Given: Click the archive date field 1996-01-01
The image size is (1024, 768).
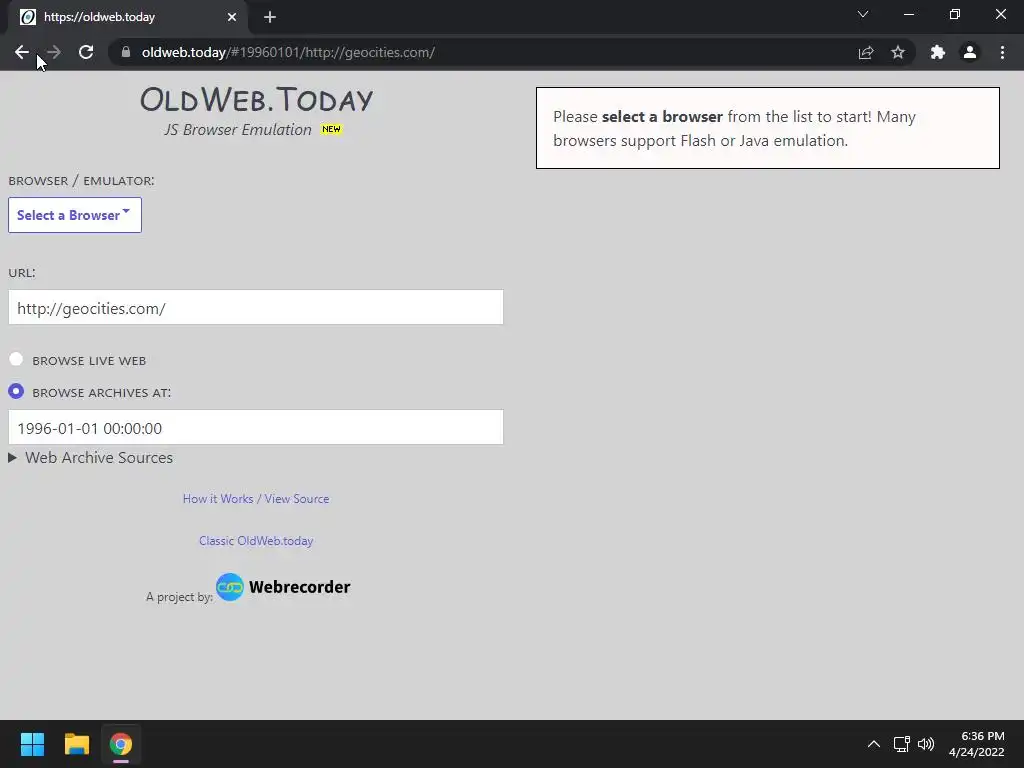Looking at the screenshot, I should 256,427.
